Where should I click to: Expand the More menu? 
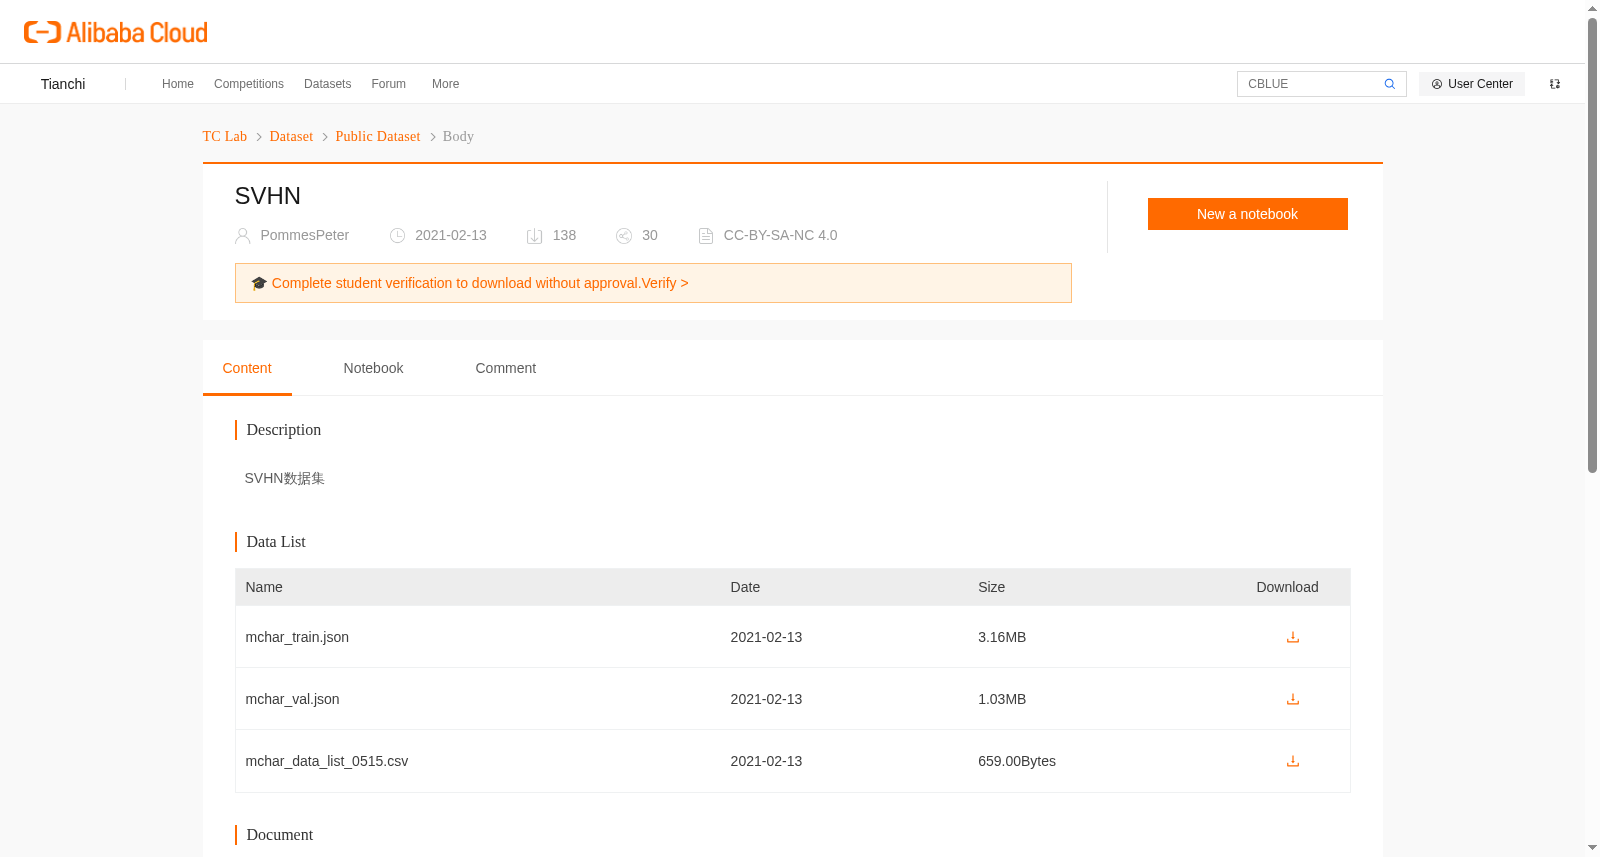click(x=446, y=84)
